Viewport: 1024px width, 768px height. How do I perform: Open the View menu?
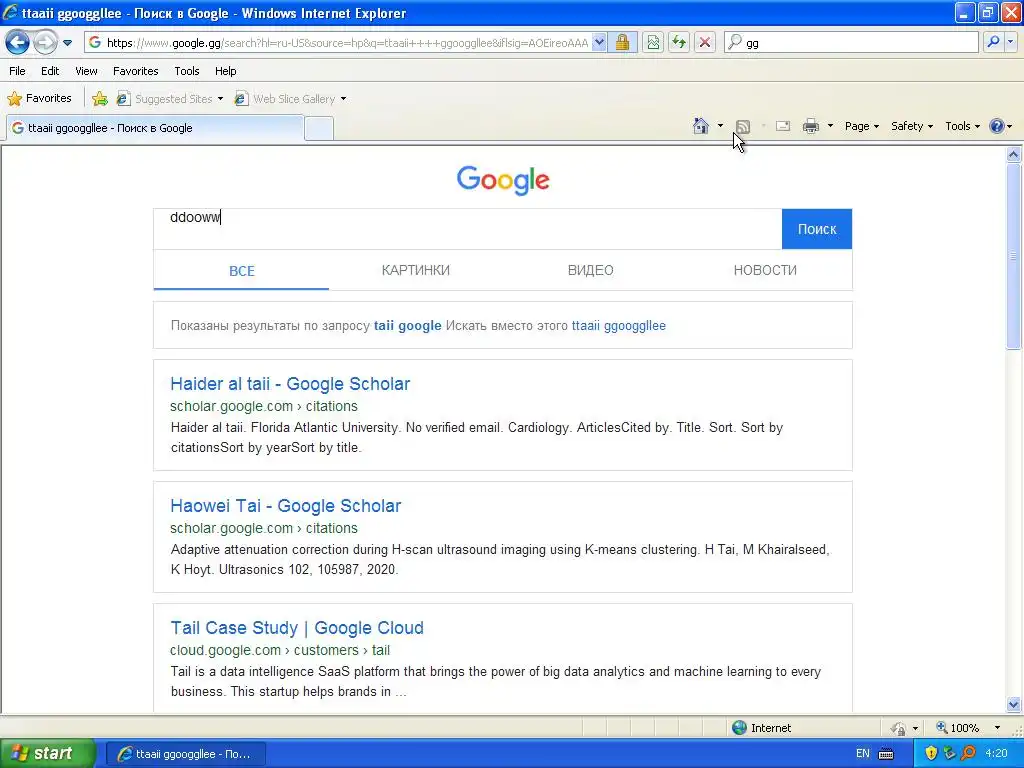pyautogui.click(x=86, y=71)
